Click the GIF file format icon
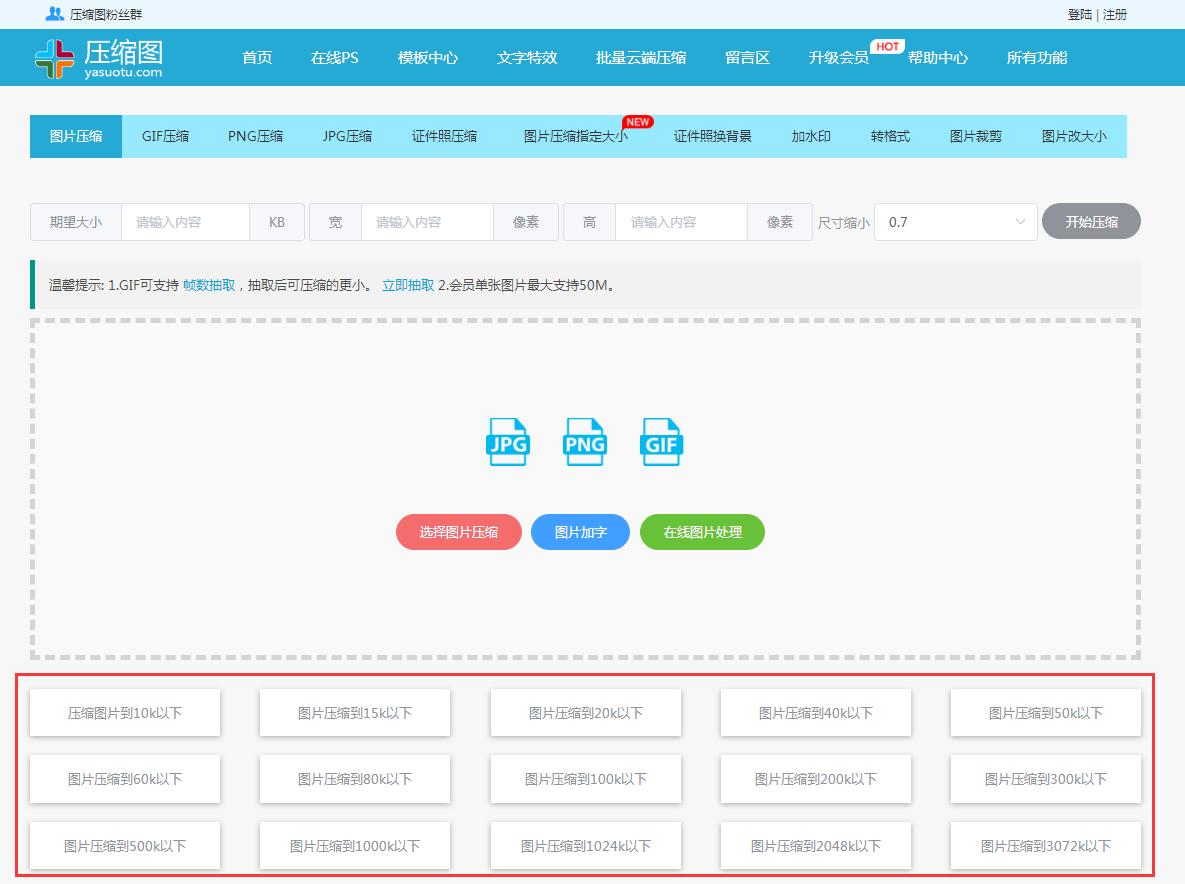This screenshot has height=884, width=1185. tap(660, 441)
